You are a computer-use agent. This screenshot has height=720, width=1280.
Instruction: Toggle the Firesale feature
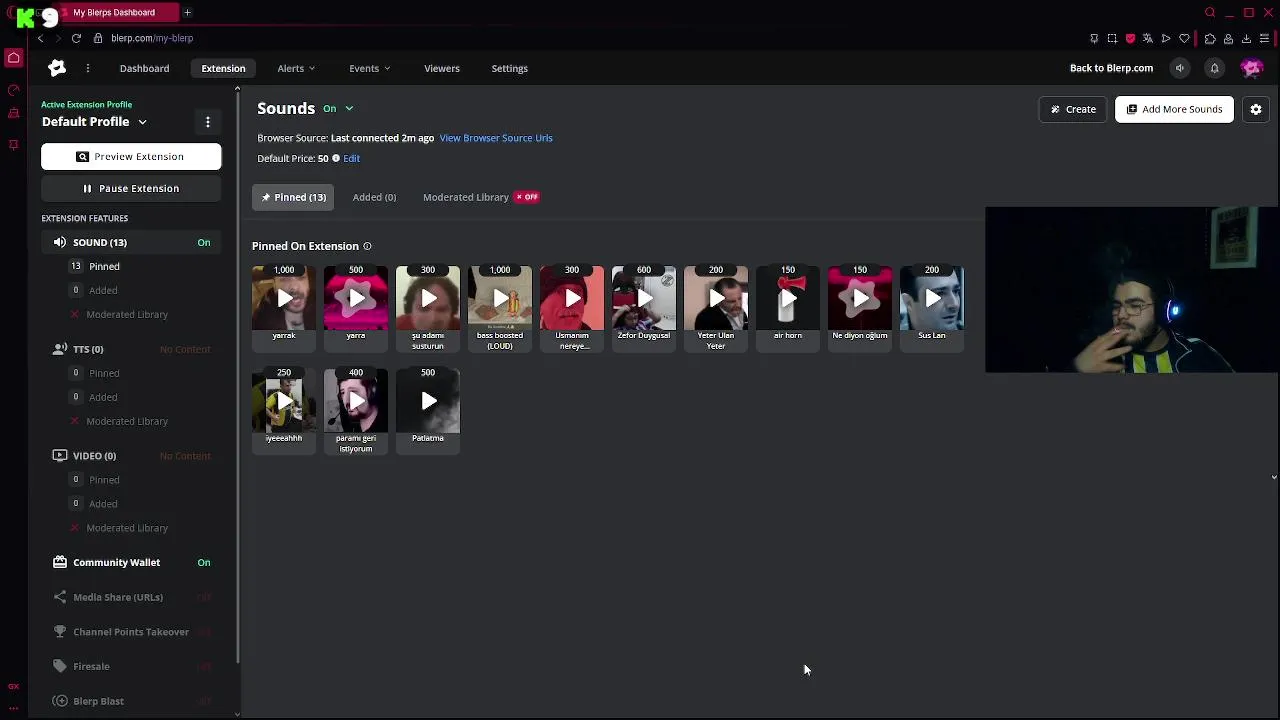click(x=204, y=666)
